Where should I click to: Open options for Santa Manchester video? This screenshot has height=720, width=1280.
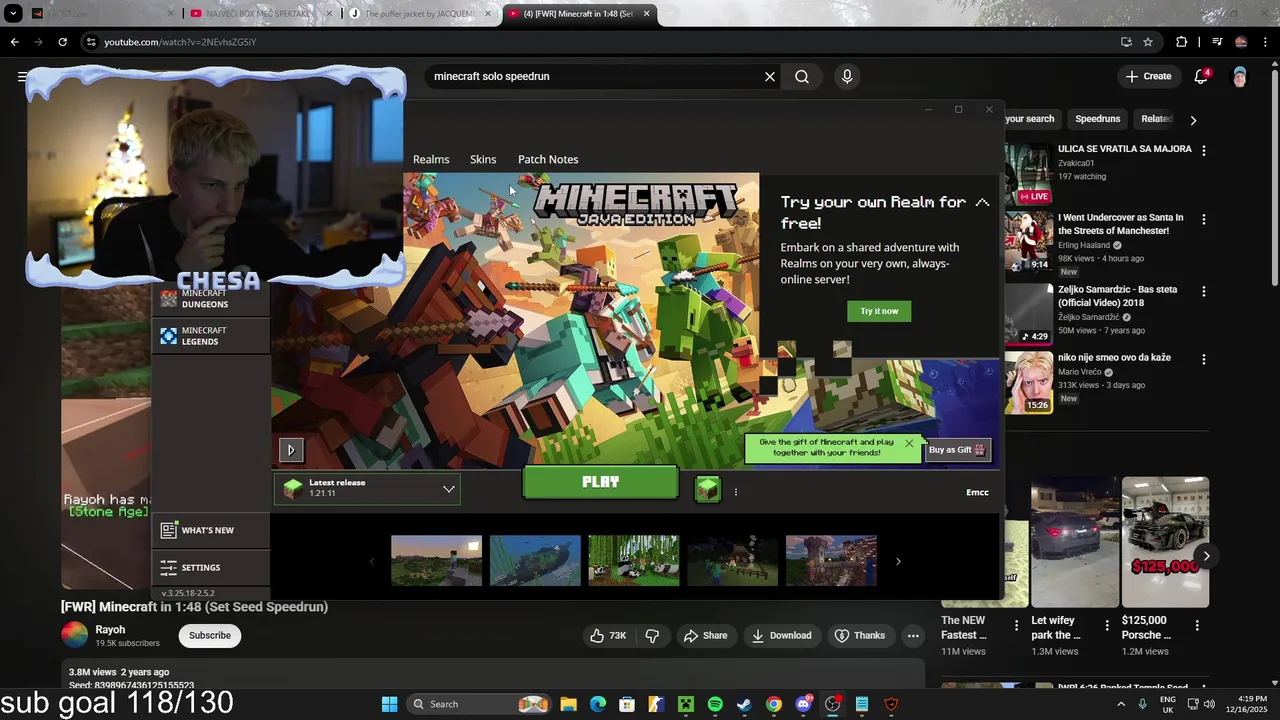coord(1204,220)
